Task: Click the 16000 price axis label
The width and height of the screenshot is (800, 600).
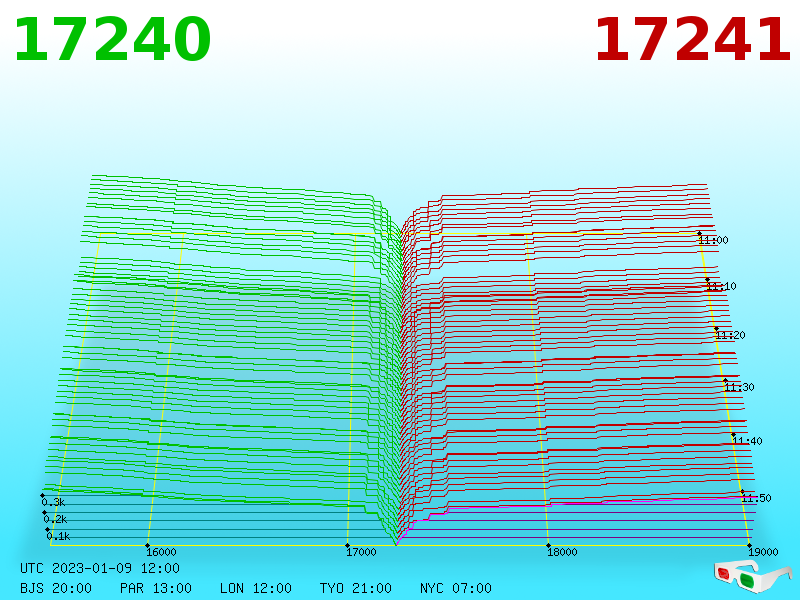Action: 161,552
